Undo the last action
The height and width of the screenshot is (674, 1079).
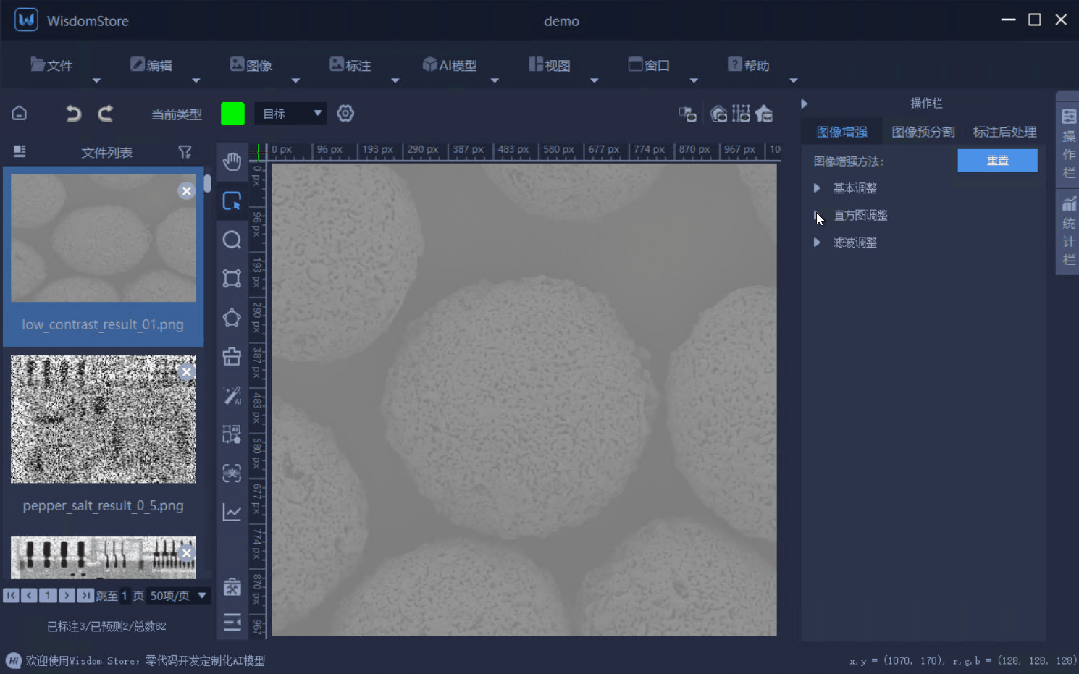point(73,114)
